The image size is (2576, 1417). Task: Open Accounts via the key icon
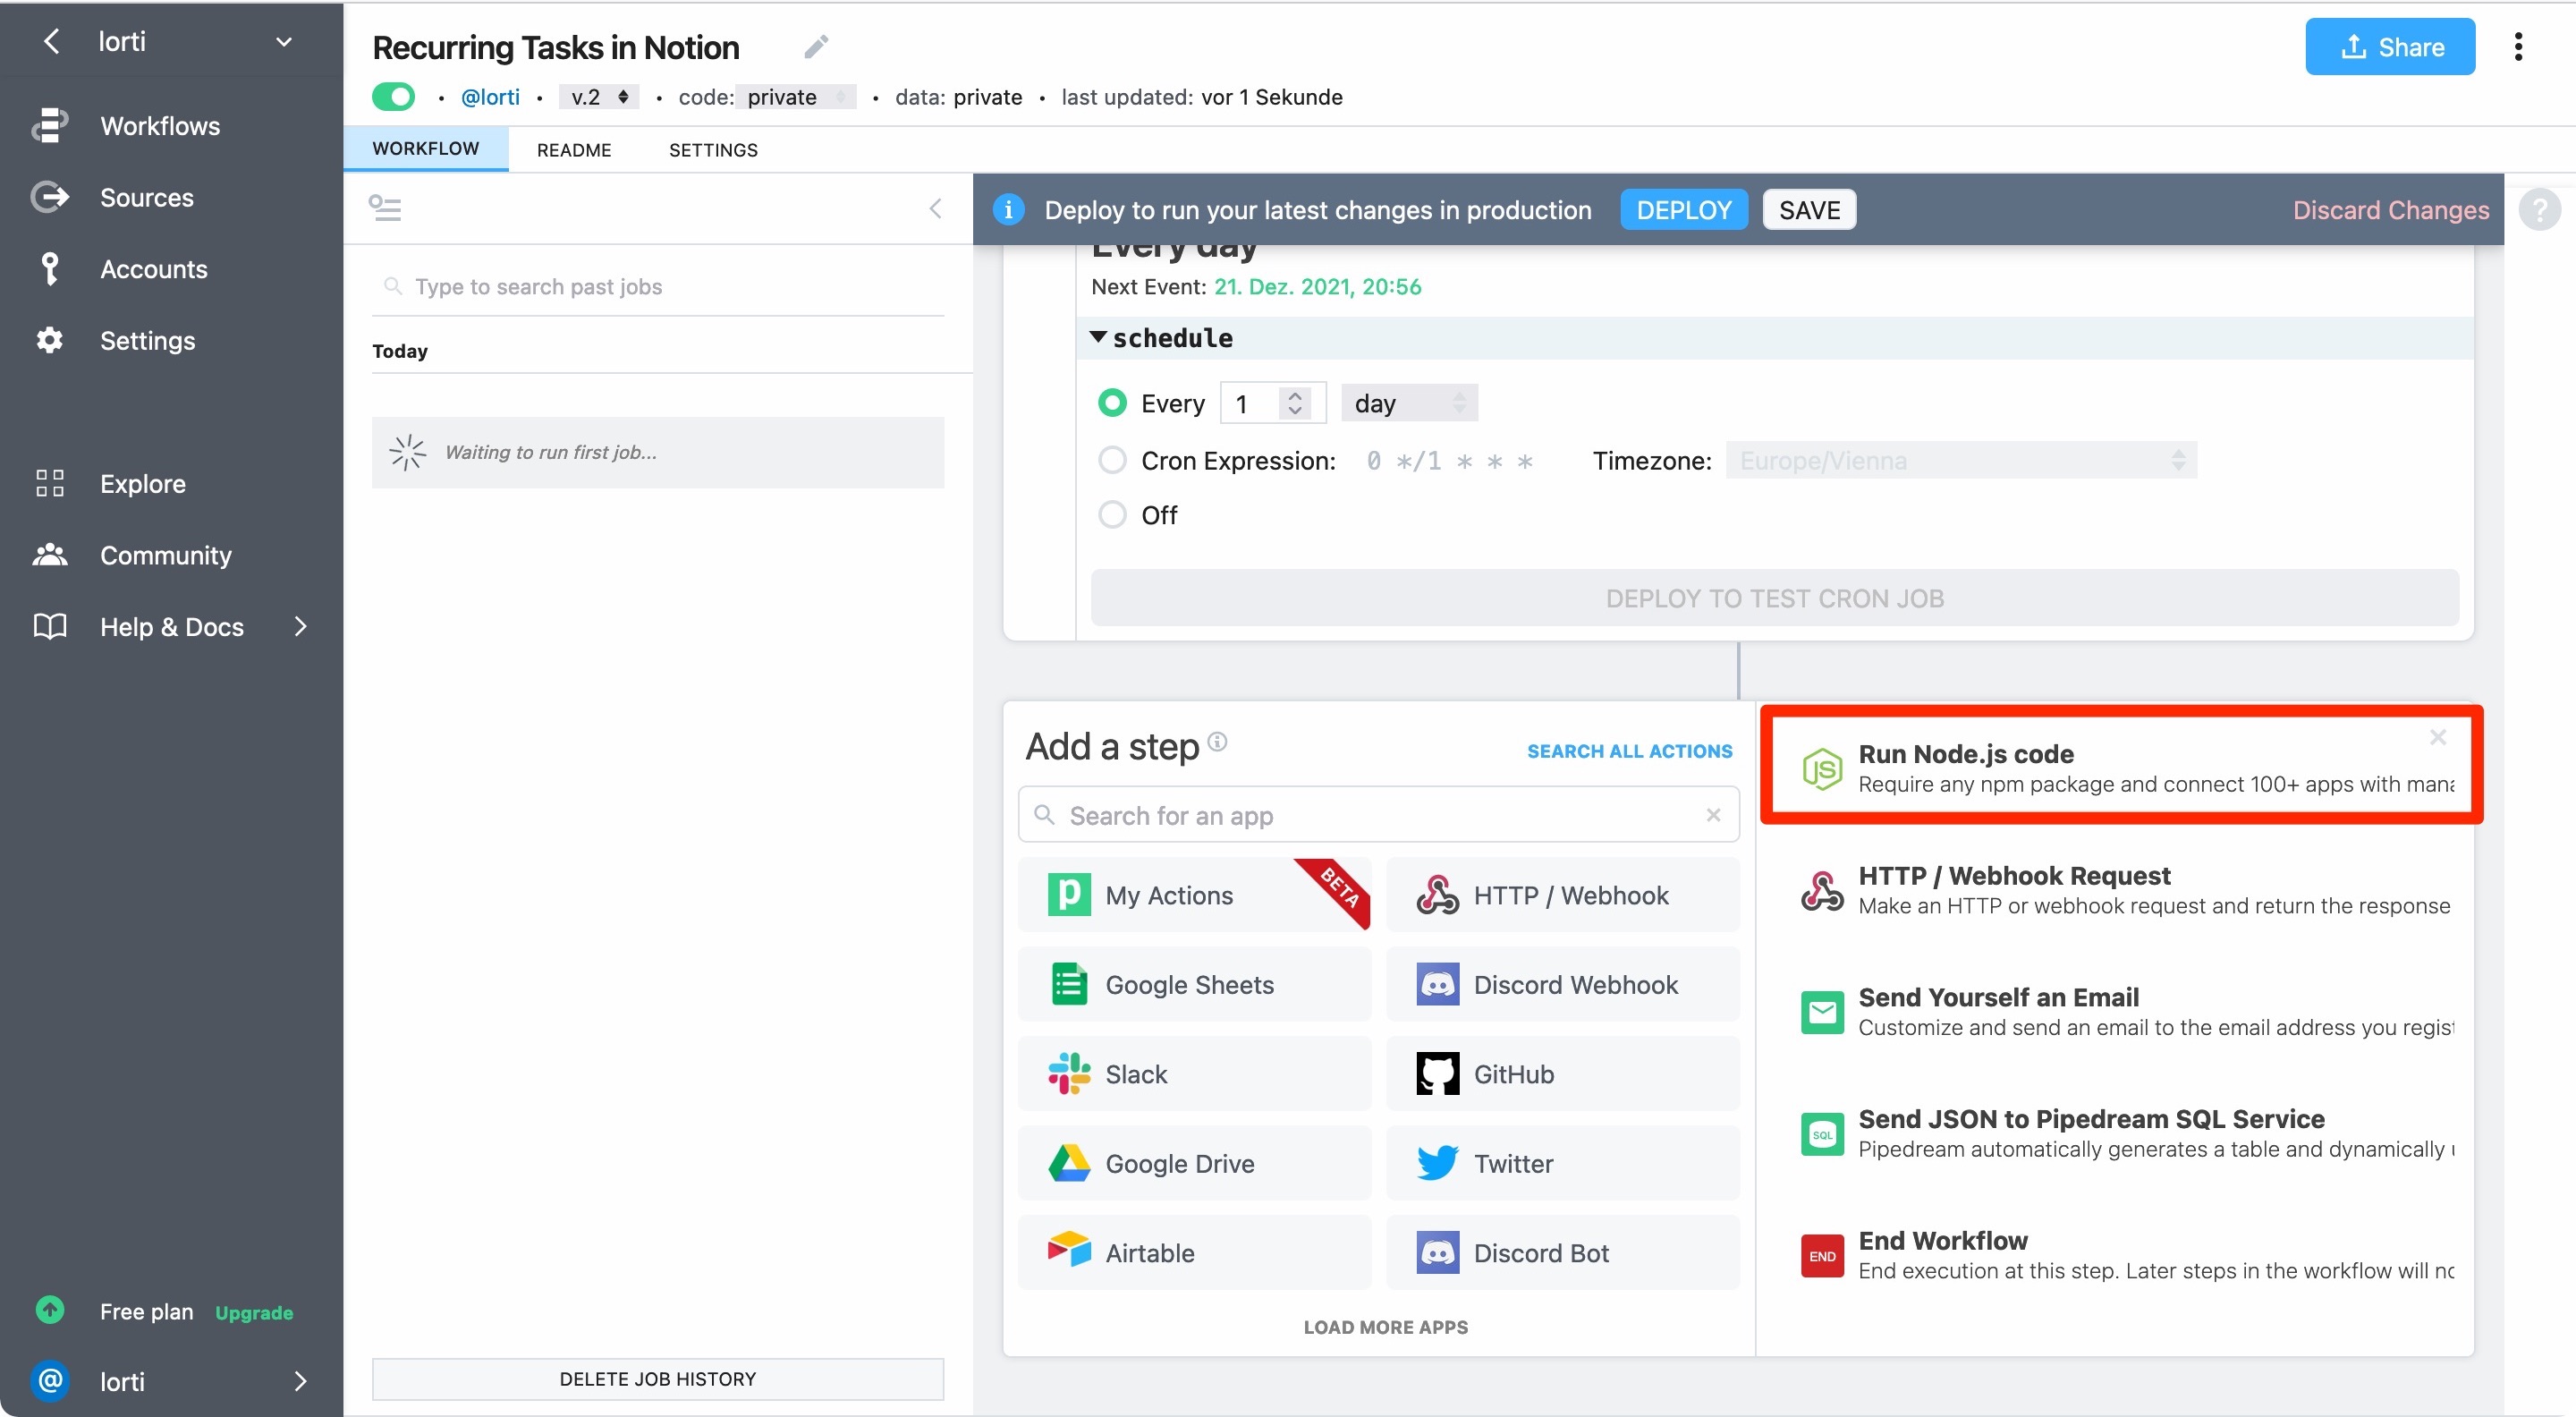[49, 269]
